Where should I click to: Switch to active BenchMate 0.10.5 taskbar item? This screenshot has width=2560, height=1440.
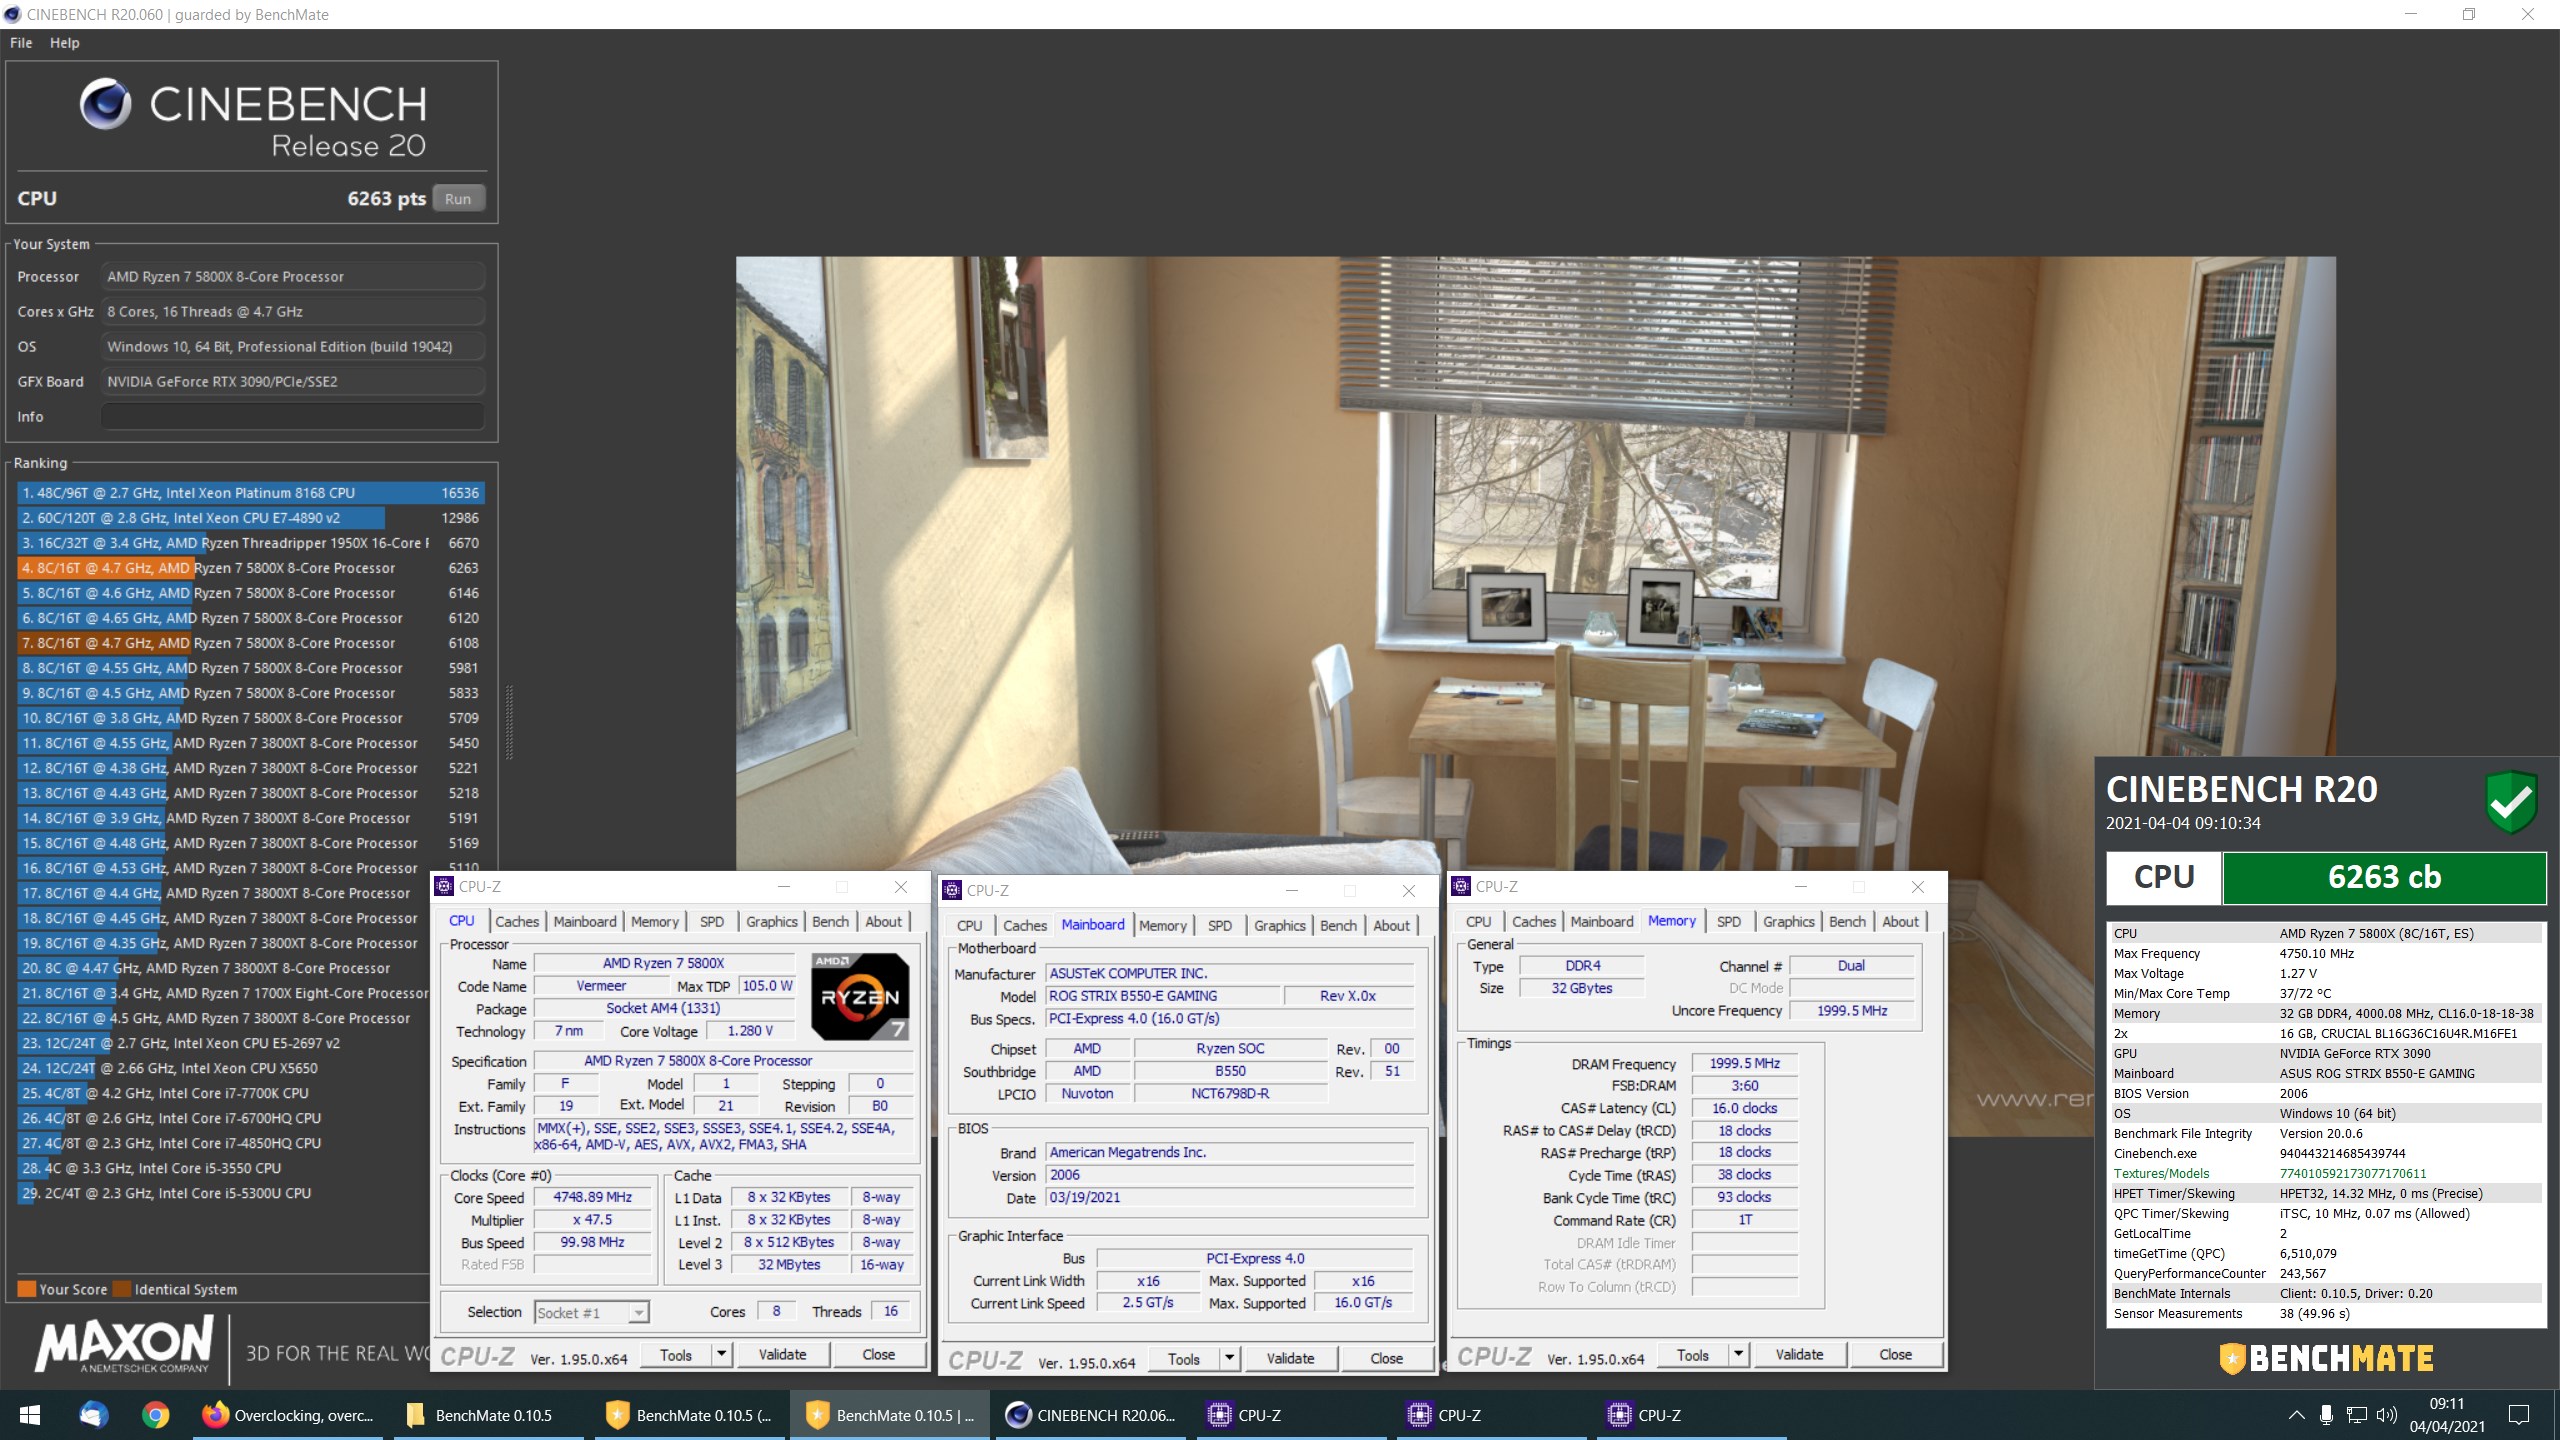coord(892,1415)
